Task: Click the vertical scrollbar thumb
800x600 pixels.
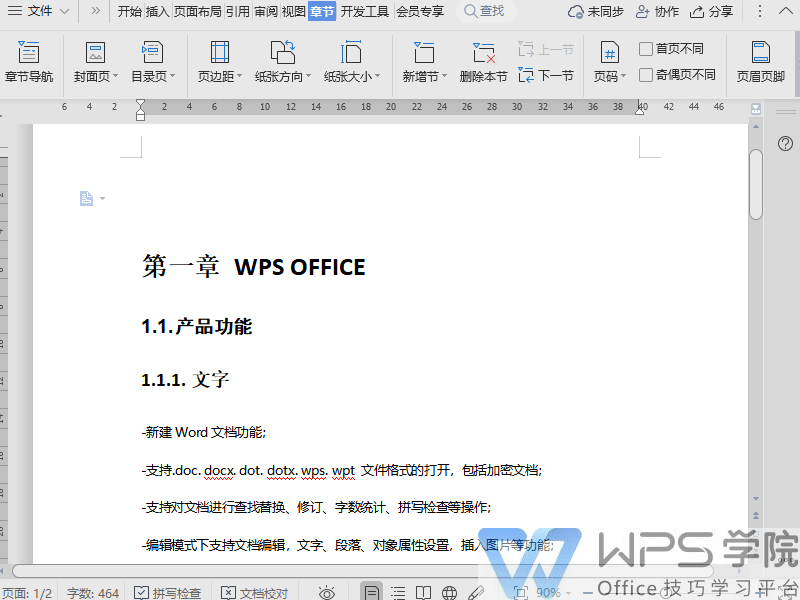Action: coord(756,184)
